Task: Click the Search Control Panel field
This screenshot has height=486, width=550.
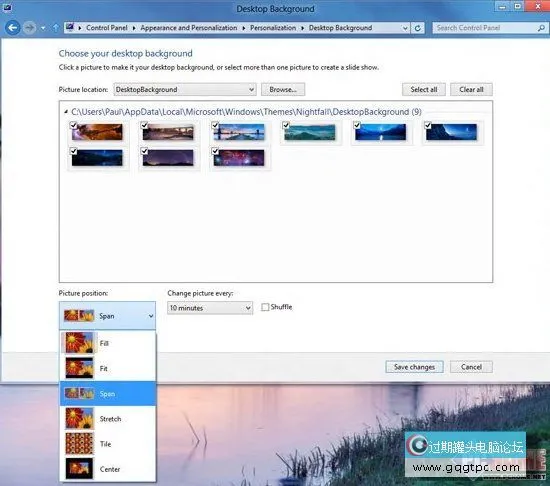Action: point(490,28)
